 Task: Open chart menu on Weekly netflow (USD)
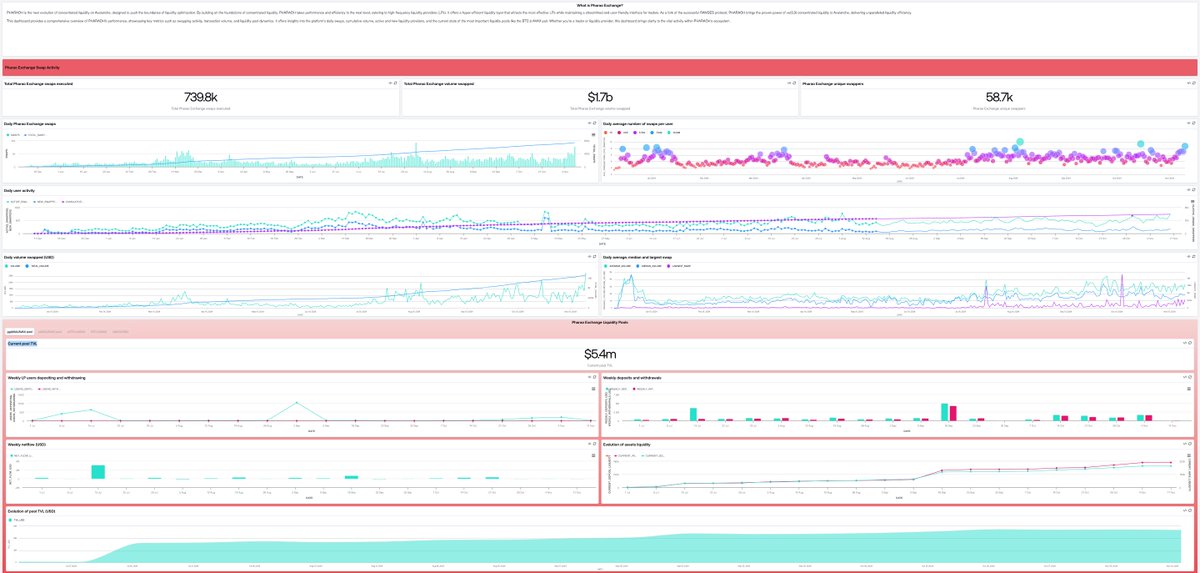click(x=594, y=454)
